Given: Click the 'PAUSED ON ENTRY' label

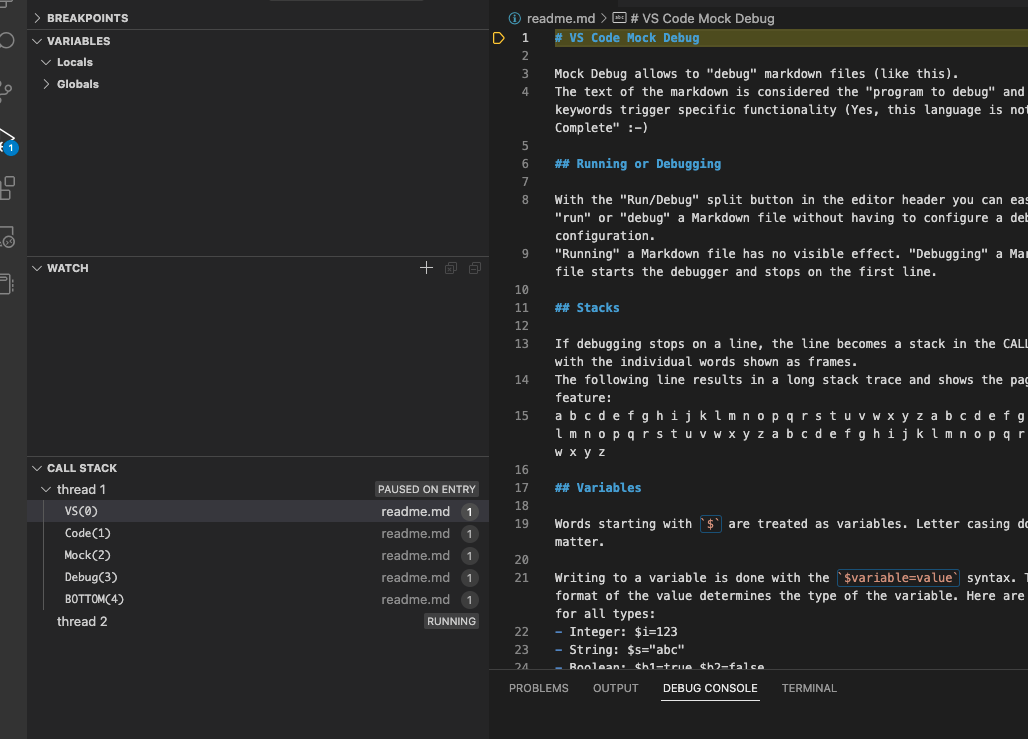Looking at the screenshot, I should point(427,489).
